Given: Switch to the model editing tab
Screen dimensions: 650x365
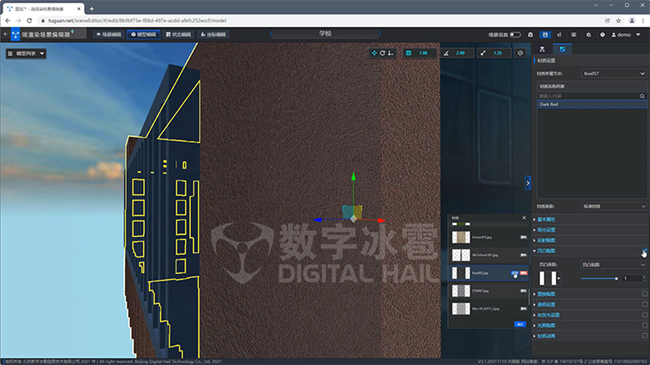Looking at the screenshot, I should (x=144, y=34).
